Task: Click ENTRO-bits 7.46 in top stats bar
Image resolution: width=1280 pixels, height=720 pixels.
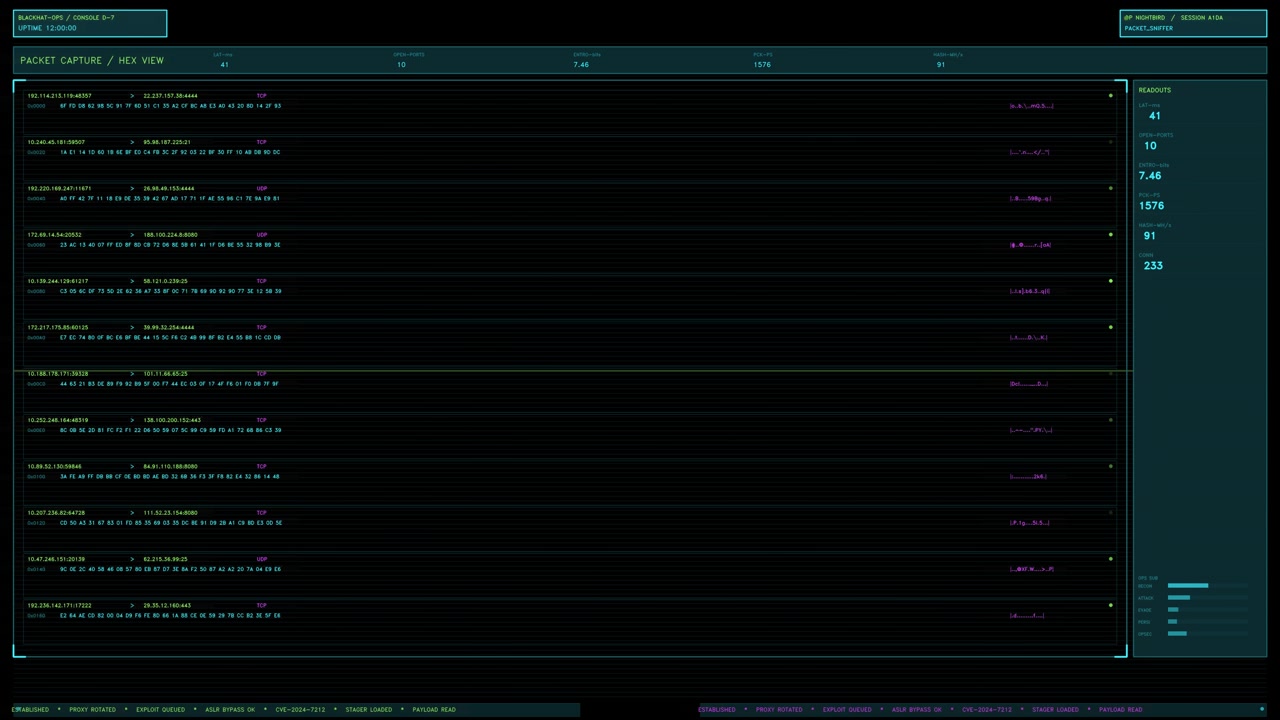Action: (x=581, y=64)
